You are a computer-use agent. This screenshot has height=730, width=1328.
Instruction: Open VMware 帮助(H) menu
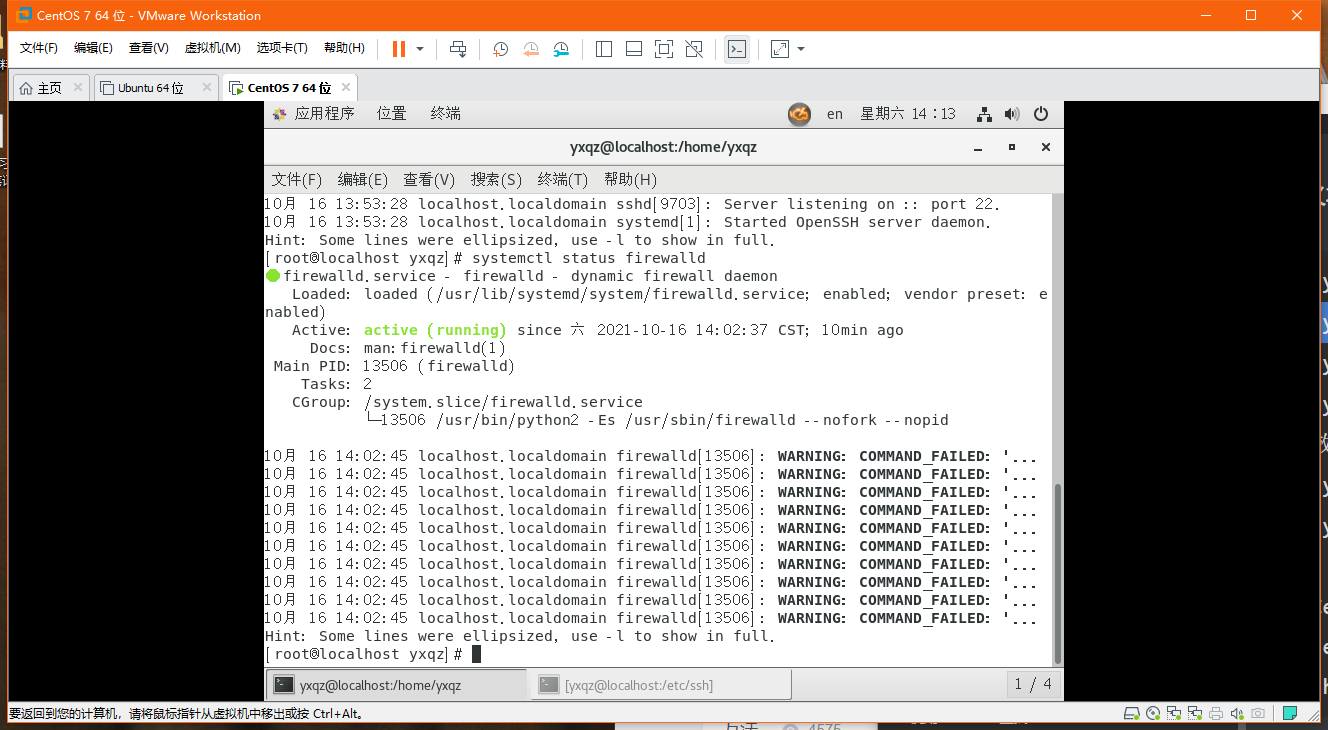coord(344,48)
